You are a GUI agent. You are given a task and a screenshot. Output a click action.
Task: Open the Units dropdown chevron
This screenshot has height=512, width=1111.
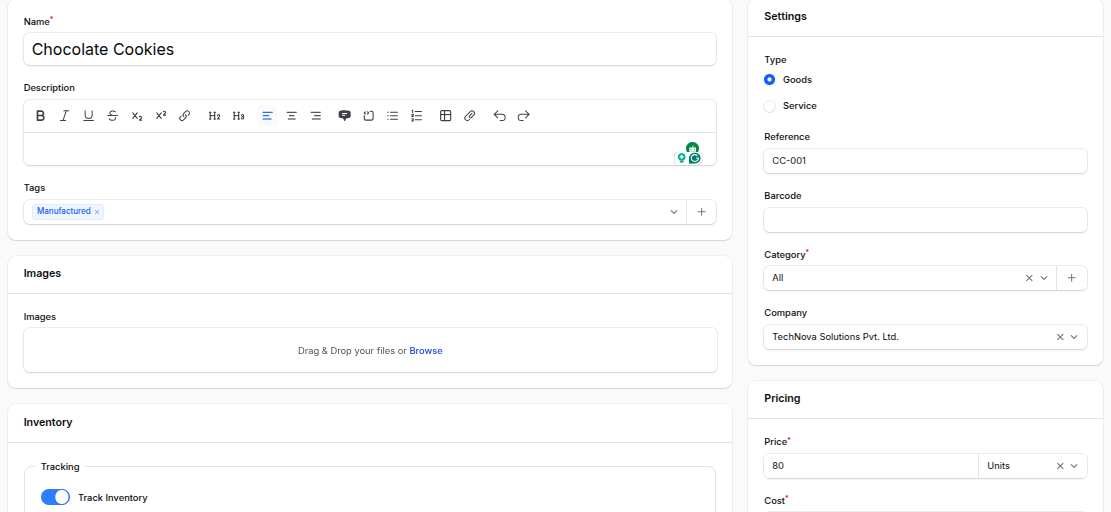click(x=1074, y=466)
